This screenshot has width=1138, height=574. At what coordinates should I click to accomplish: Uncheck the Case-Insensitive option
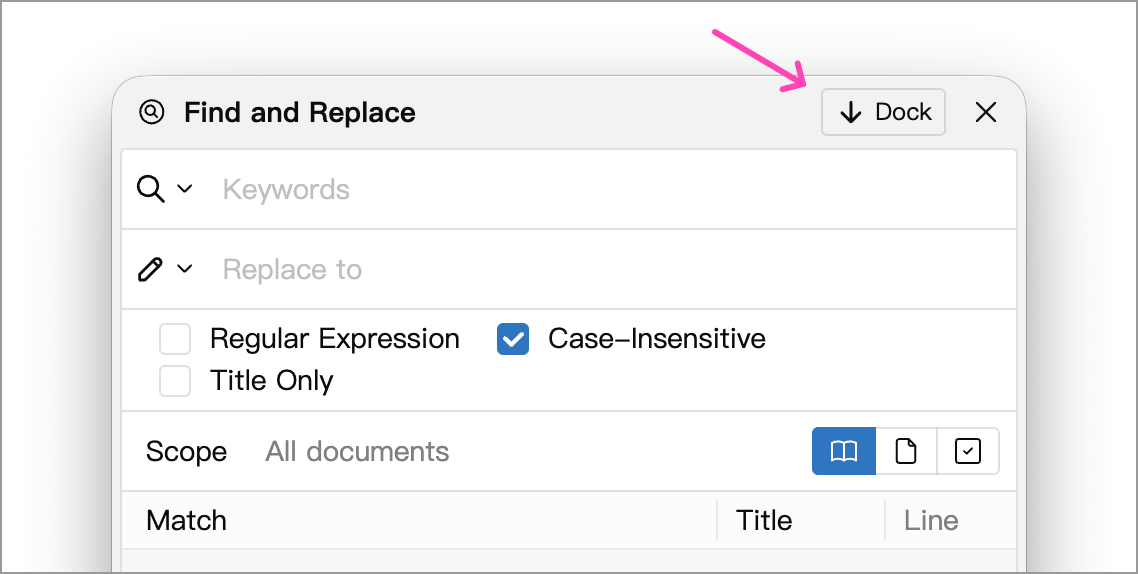(513, 339)
